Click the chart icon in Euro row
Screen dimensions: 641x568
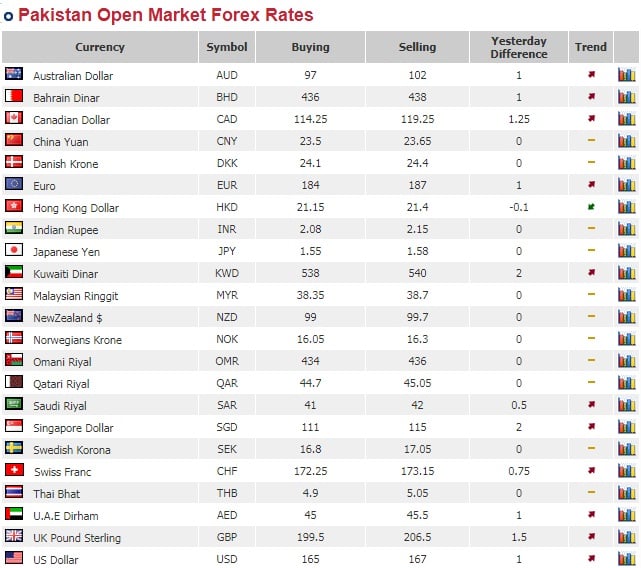pos(627,185)
